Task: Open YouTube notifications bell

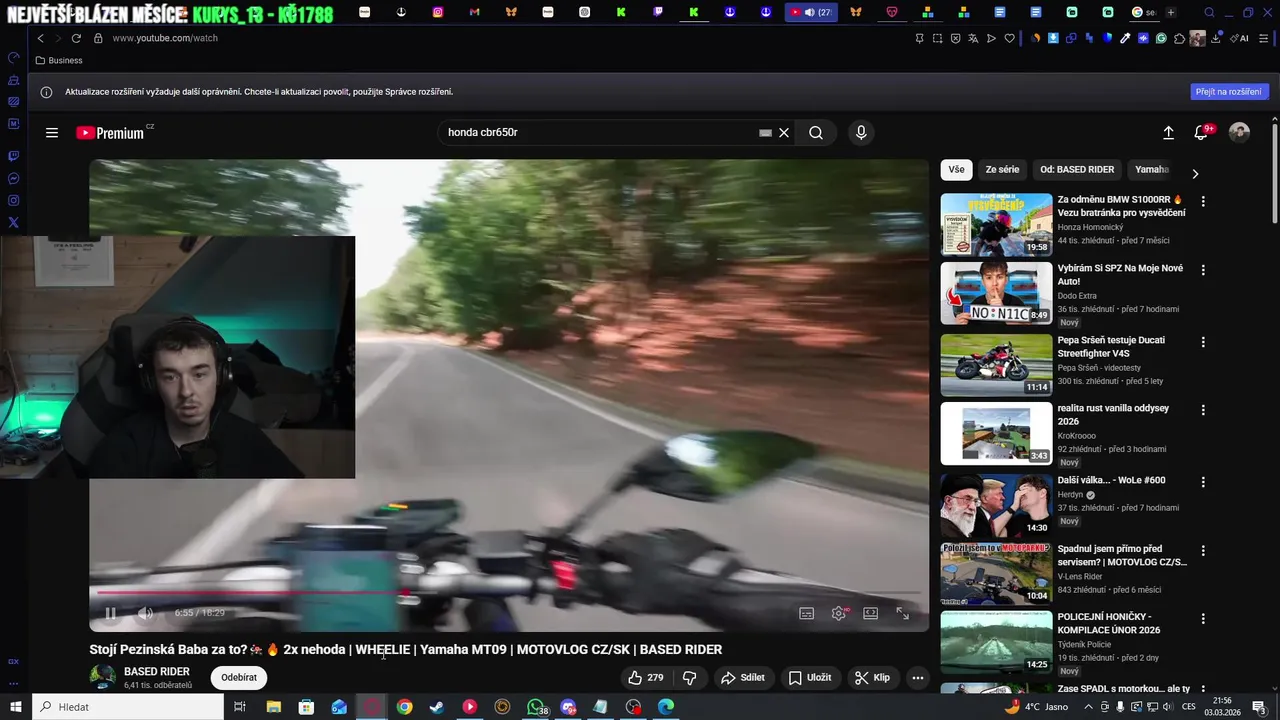Action: tap(1202, 133)
